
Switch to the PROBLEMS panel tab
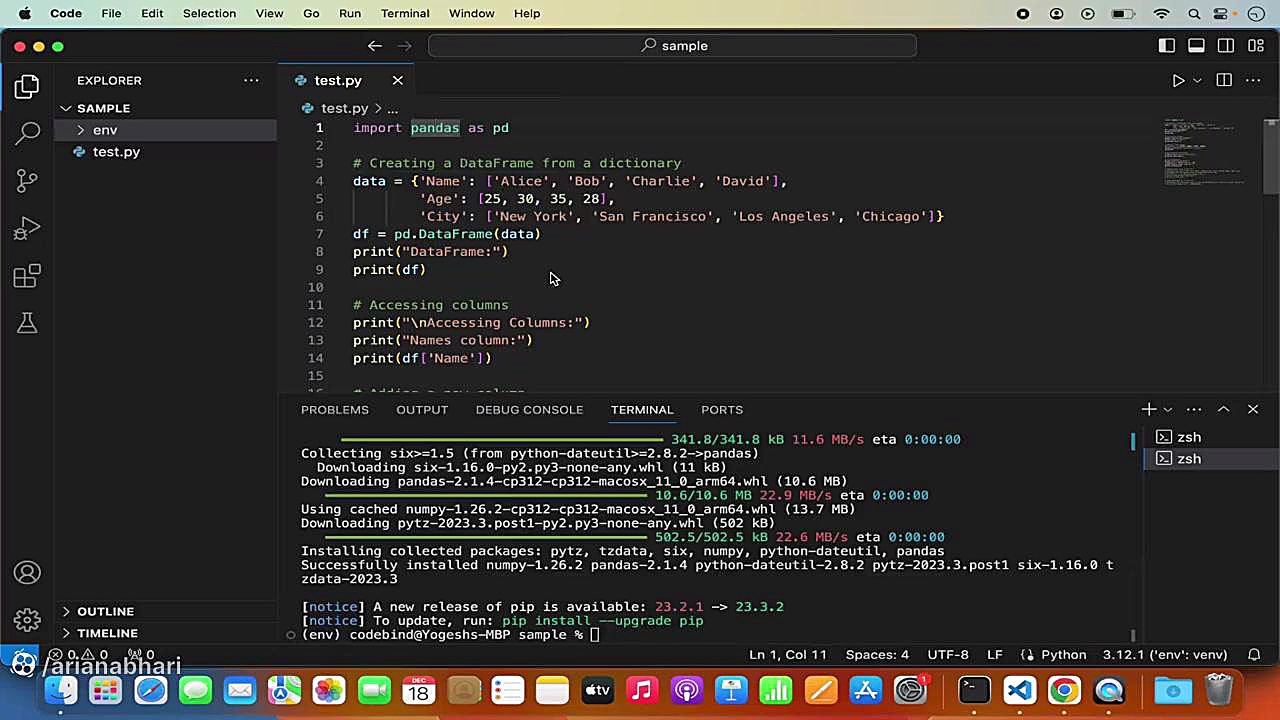point(334,409)
